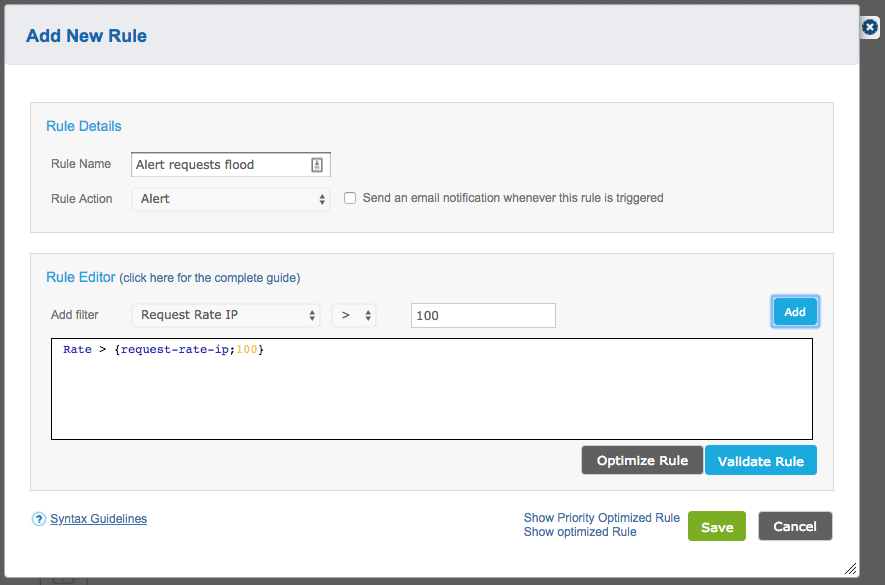The height and width of the screenshot is (585, 885).
Task: Click the autofill icon inside the Rule Name field
Action: pos(317,165)
